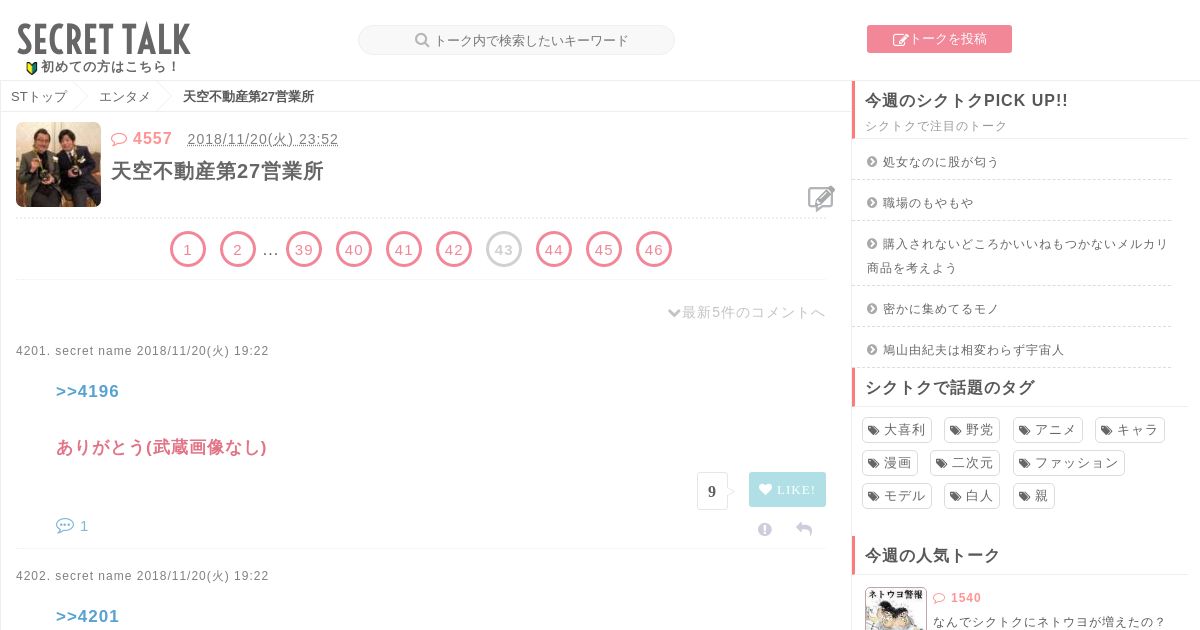Select the 大喜利 tag

tap(897, 430)
